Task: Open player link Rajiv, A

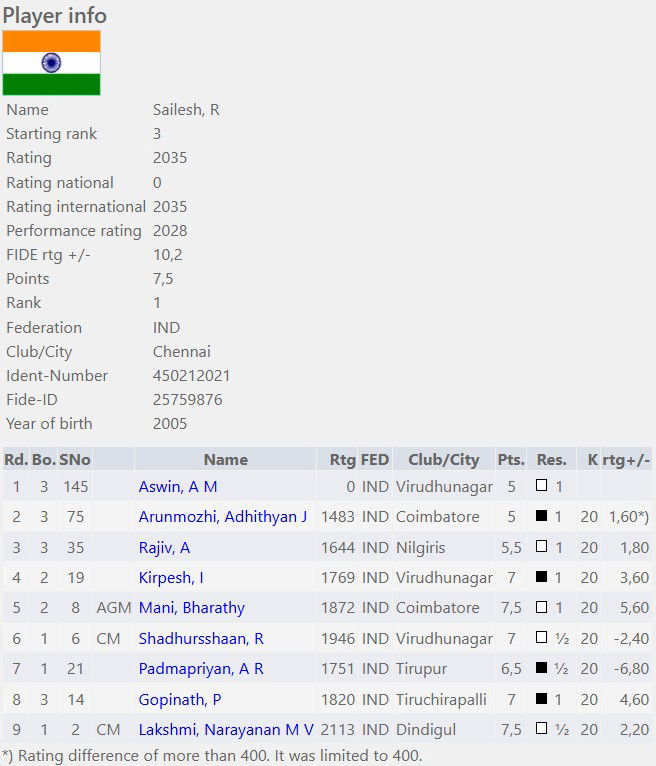Action: click(164, 548)
